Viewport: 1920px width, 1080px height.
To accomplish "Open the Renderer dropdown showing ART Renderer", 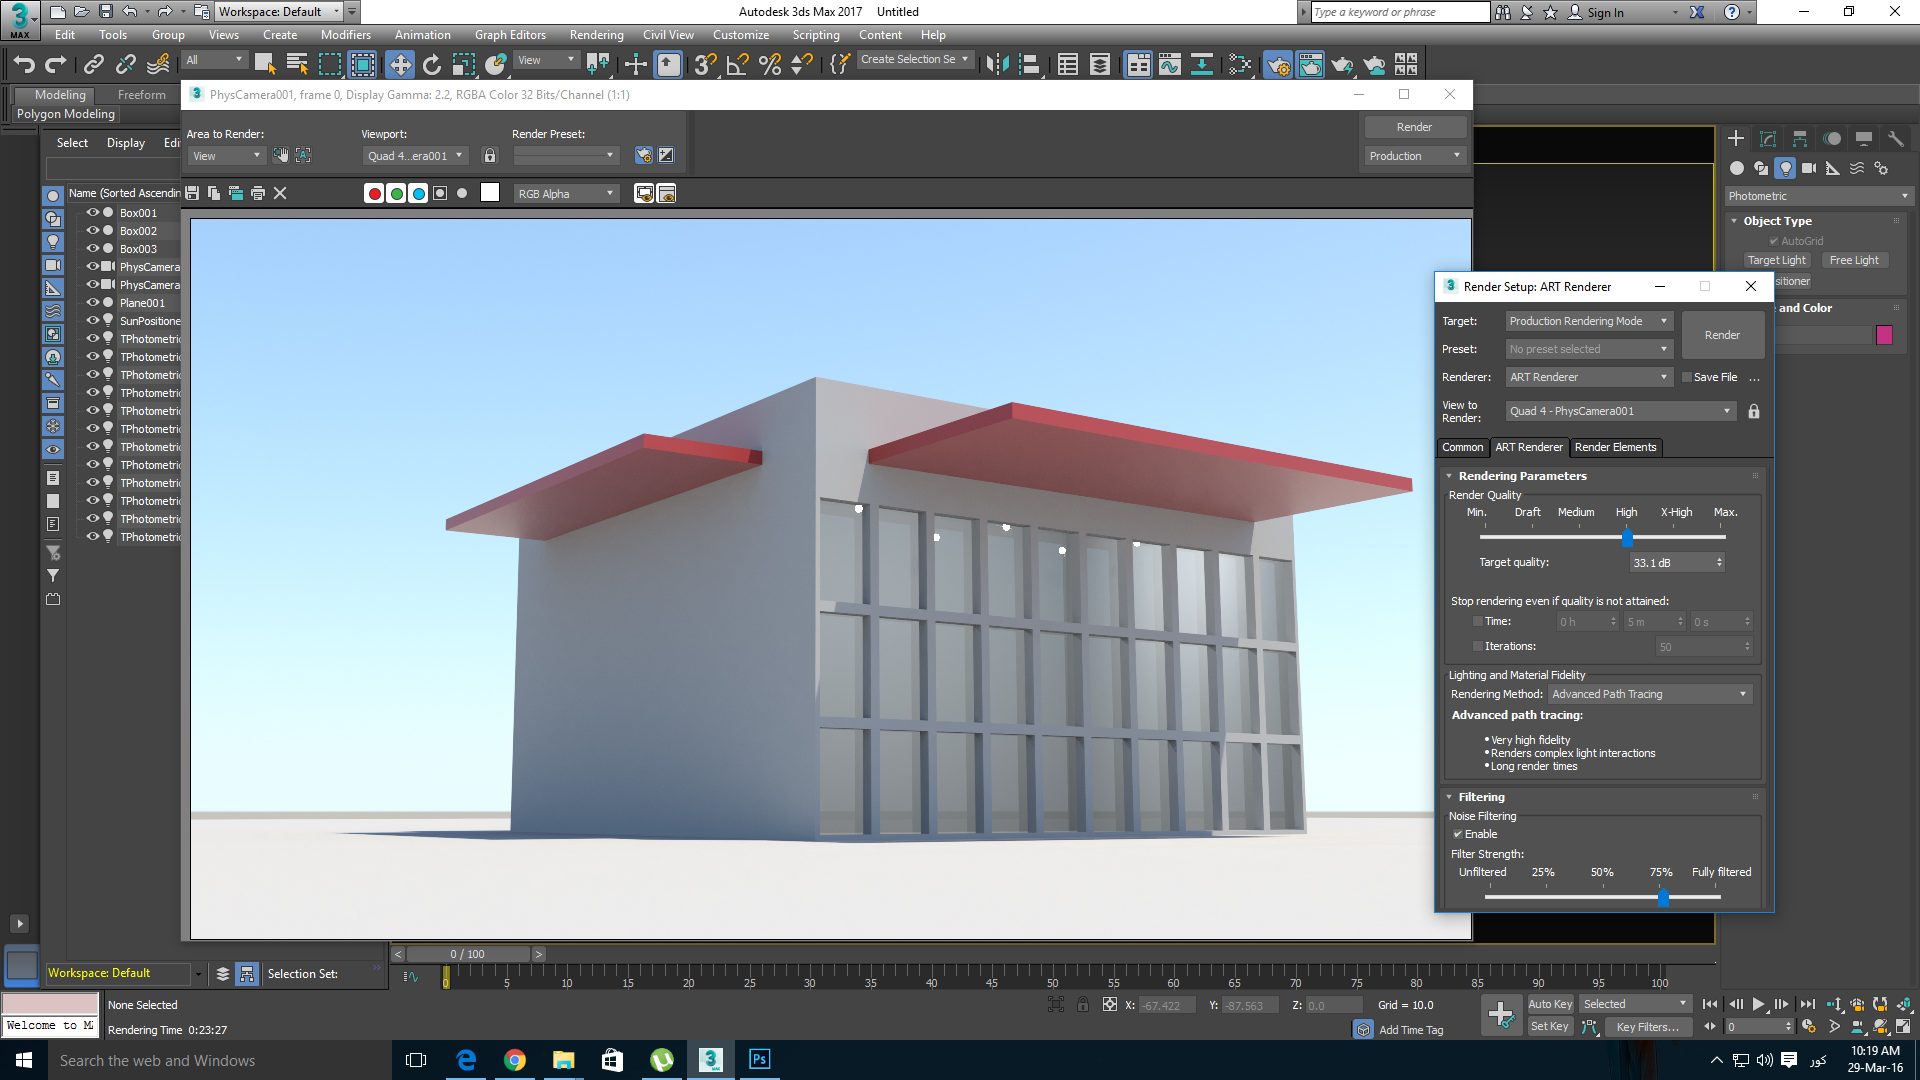I will [x=1588, y=377].
